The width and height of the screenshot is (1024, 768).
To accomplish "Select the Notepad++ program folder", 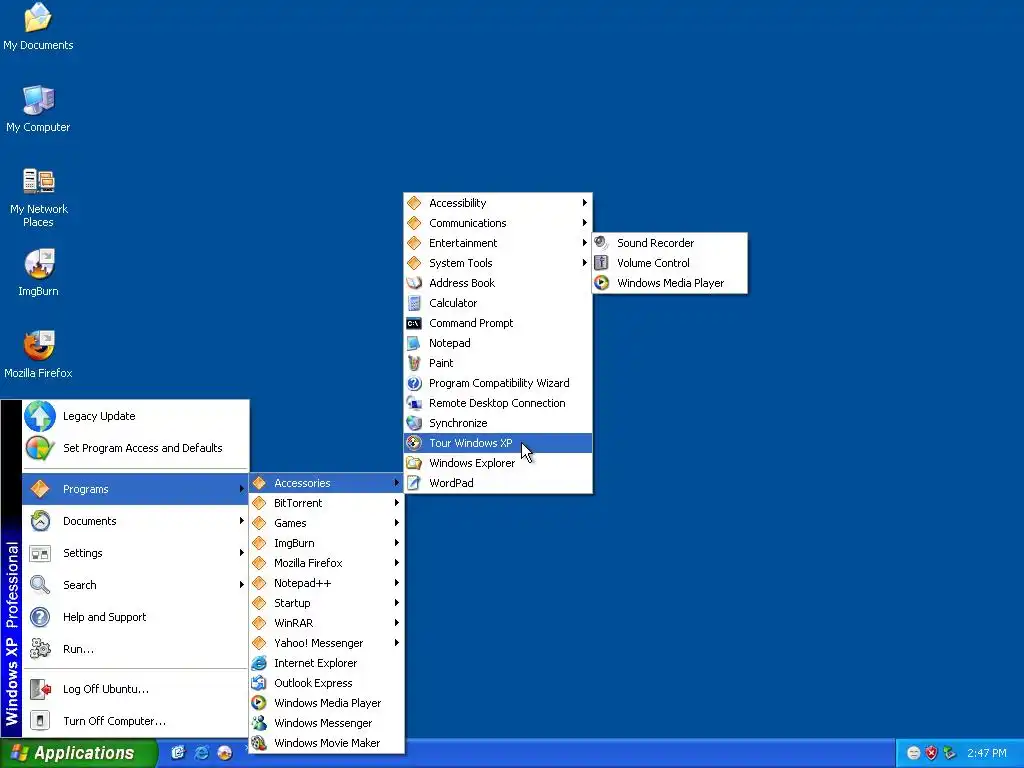I will pyautogui.click(x=327, y=583).
